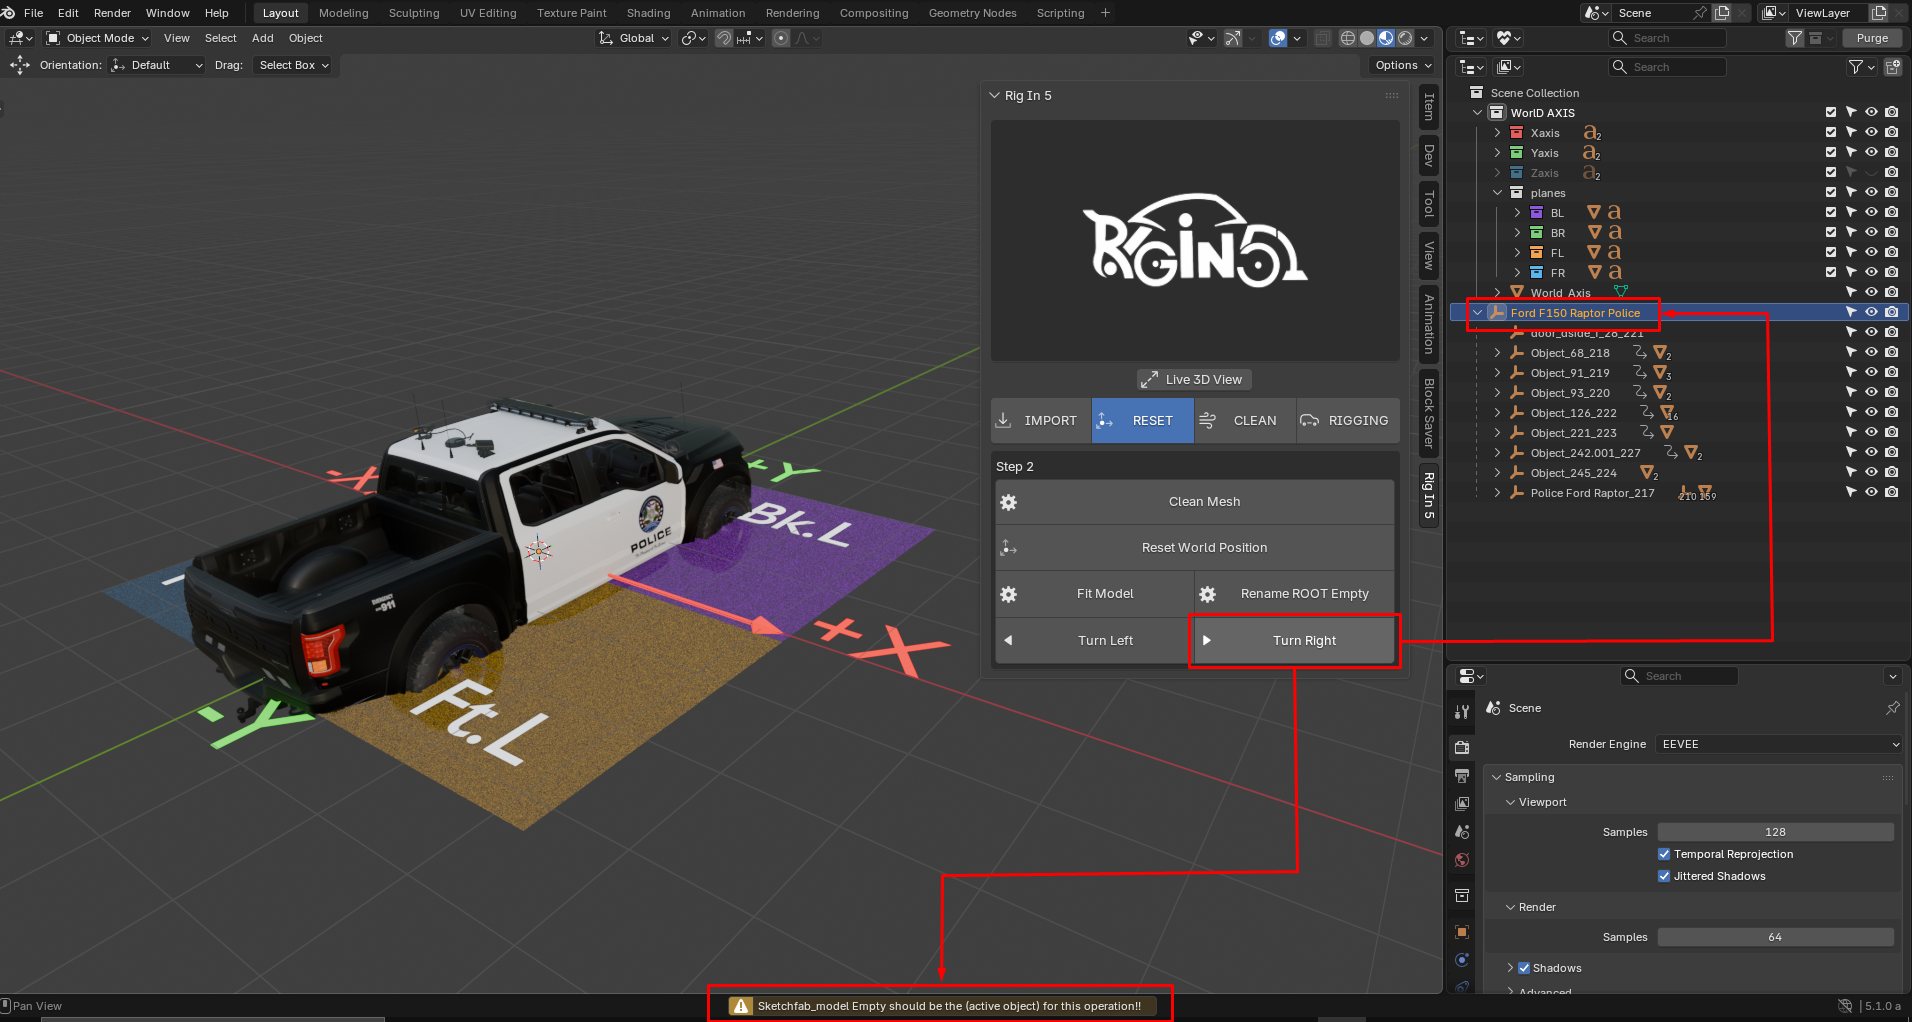The image size is (1912, 1022).
Task: Hide the Xaxis collection in viewport
Action: click(1871, 133)
